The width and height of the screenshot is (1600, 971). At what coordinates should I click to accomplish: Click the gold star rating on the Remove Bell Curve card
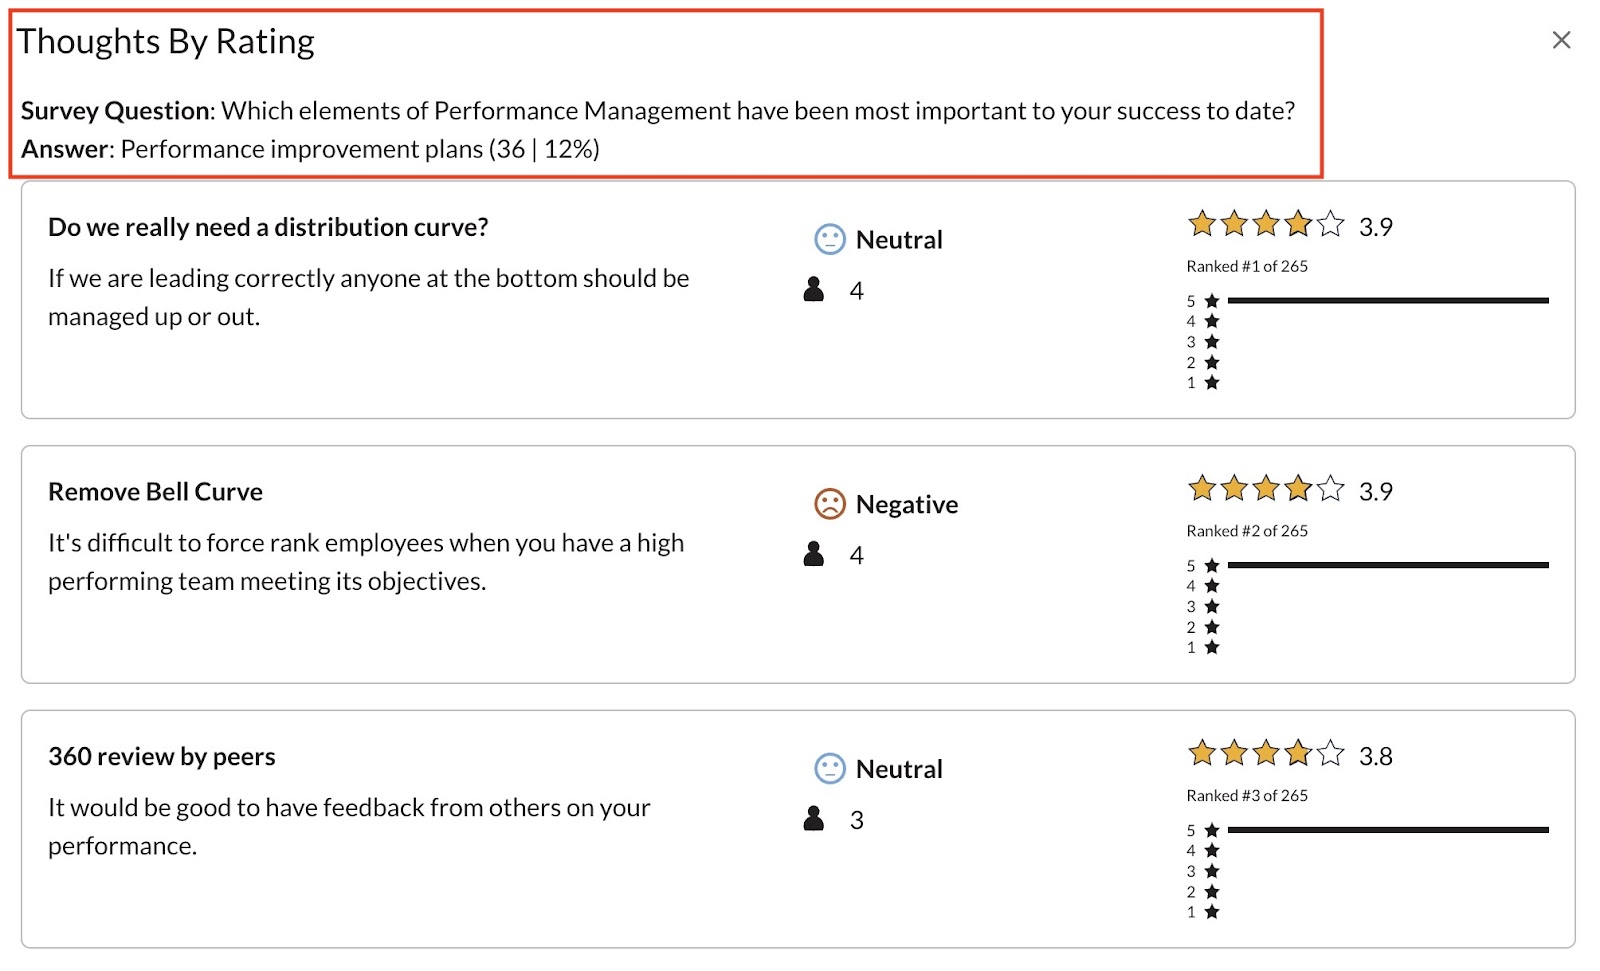1266,489
